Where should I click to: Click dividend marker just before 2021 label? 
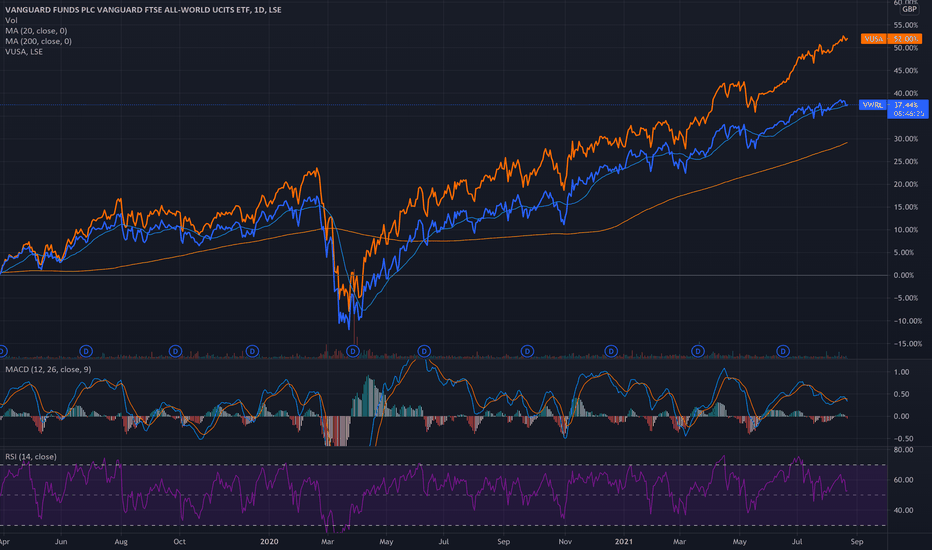coord(611,351)
